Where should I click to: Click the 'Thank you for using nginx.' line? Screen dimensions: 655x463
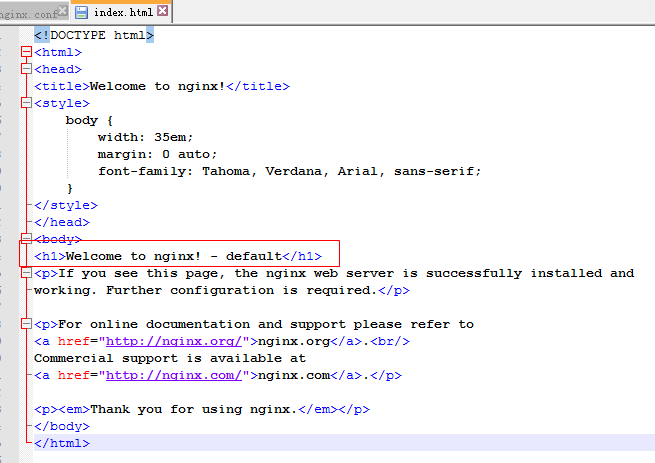202,409
